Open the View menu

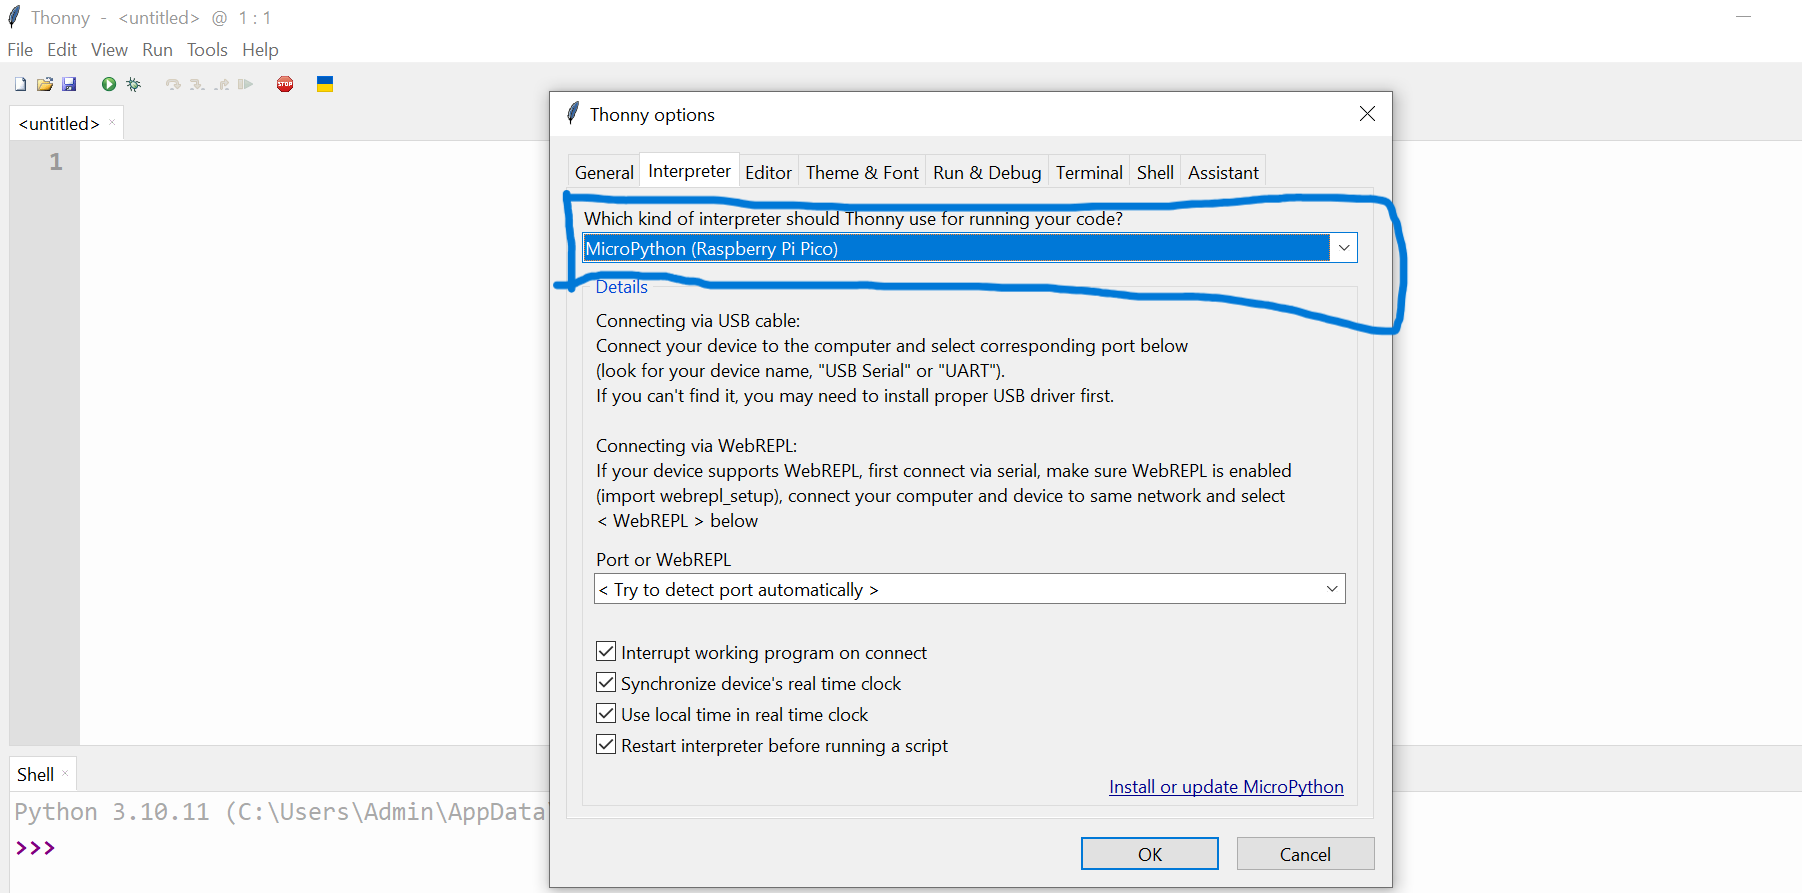(109, 49)
